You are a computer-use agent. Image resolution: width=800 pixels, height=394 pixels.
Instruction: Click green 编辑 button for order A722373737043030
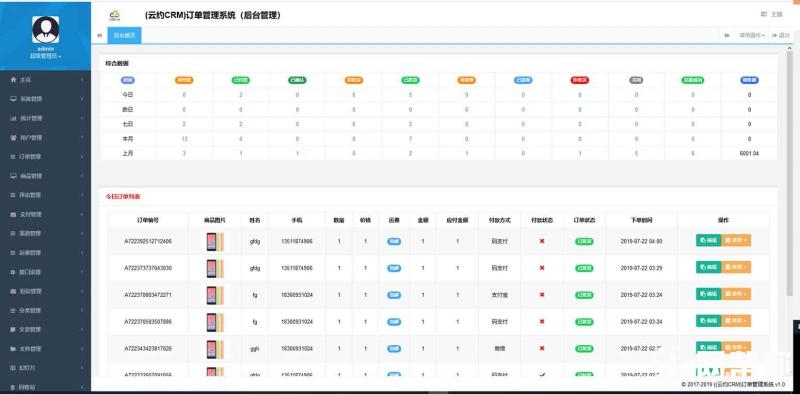pos(708,267)
